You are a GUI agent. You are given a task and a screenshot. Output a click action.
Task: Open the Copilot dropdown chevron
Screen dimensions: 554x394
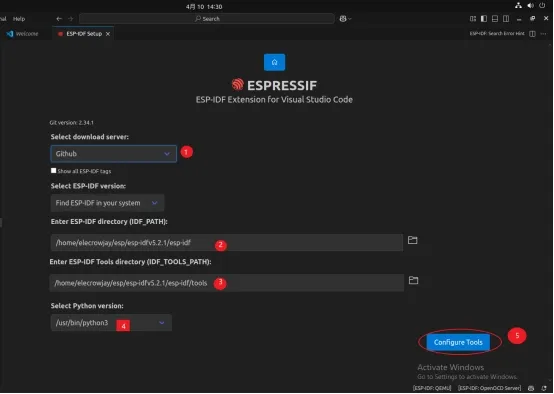[350, 19]
